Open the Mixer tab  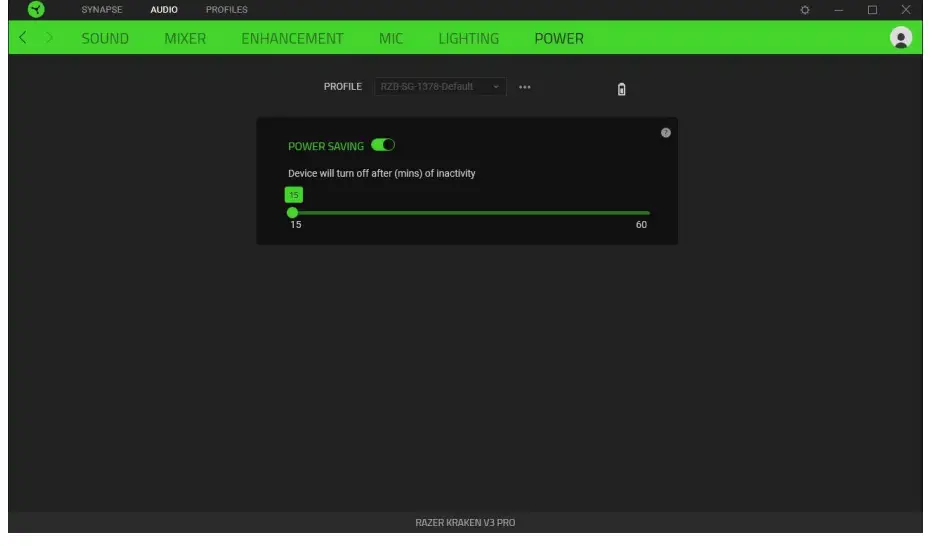coord(185,38)
